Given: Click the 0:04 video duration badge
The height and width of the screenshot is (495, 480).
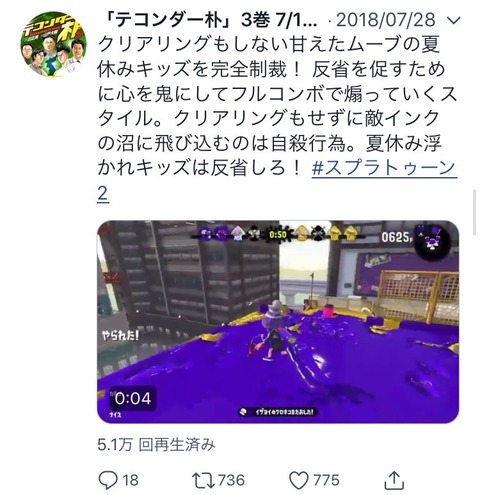Looking at the screenshot, I should click(133, 398).
